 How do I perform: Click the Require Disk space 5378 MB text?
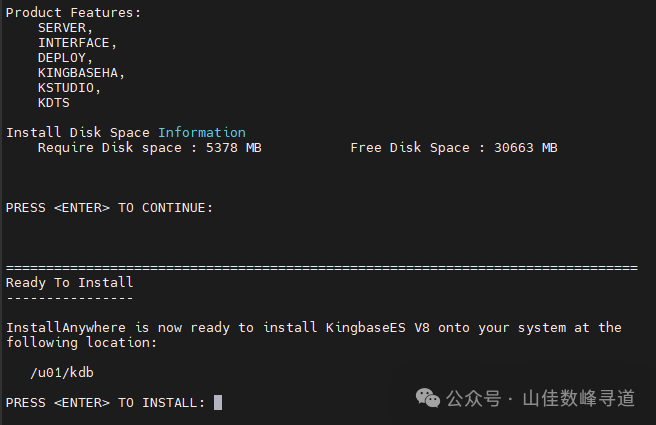pyautogui.click(x=150, y=147)
